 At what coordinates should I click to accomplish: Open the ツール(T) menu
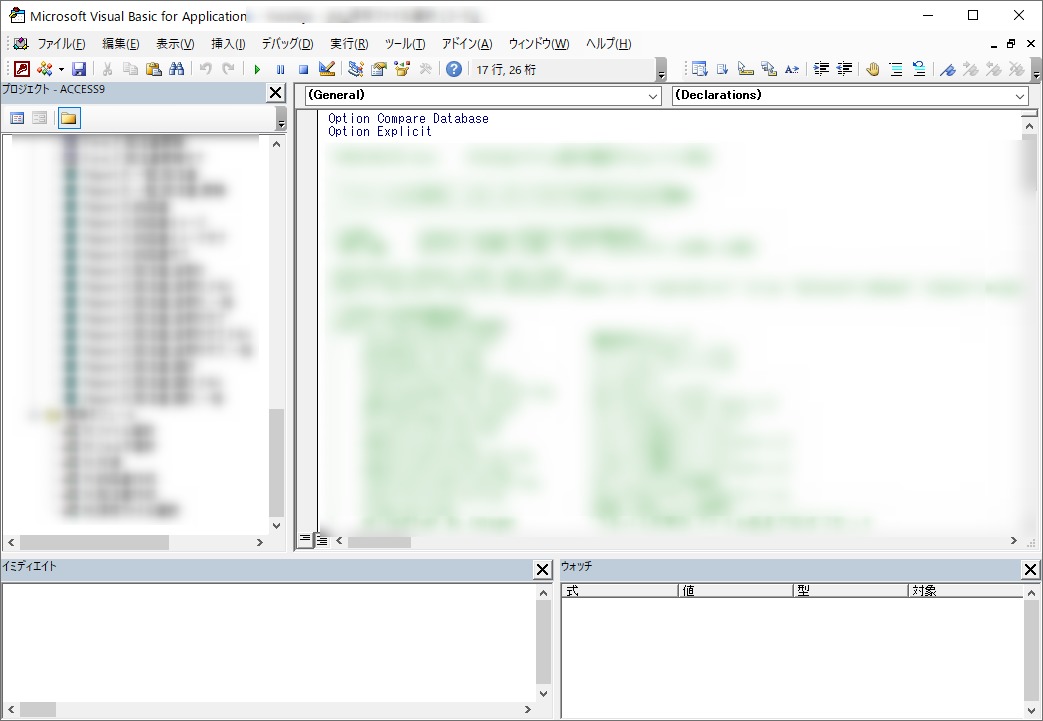click(404, 44)
